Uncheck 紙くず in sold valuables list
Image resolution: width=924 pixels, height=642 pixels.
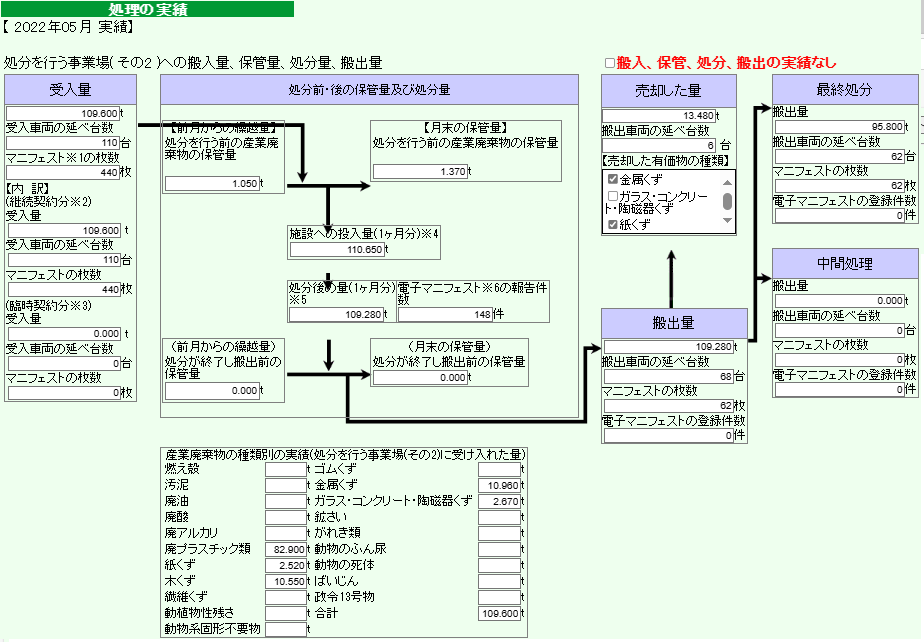613,225
